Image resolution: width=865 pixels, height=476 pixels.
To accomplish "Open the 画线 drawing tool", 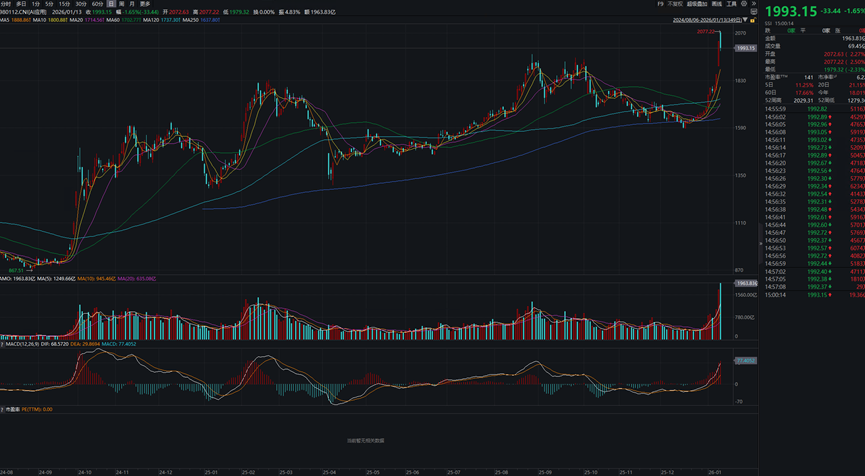I will pyautogui.click(x=717, y=4).
